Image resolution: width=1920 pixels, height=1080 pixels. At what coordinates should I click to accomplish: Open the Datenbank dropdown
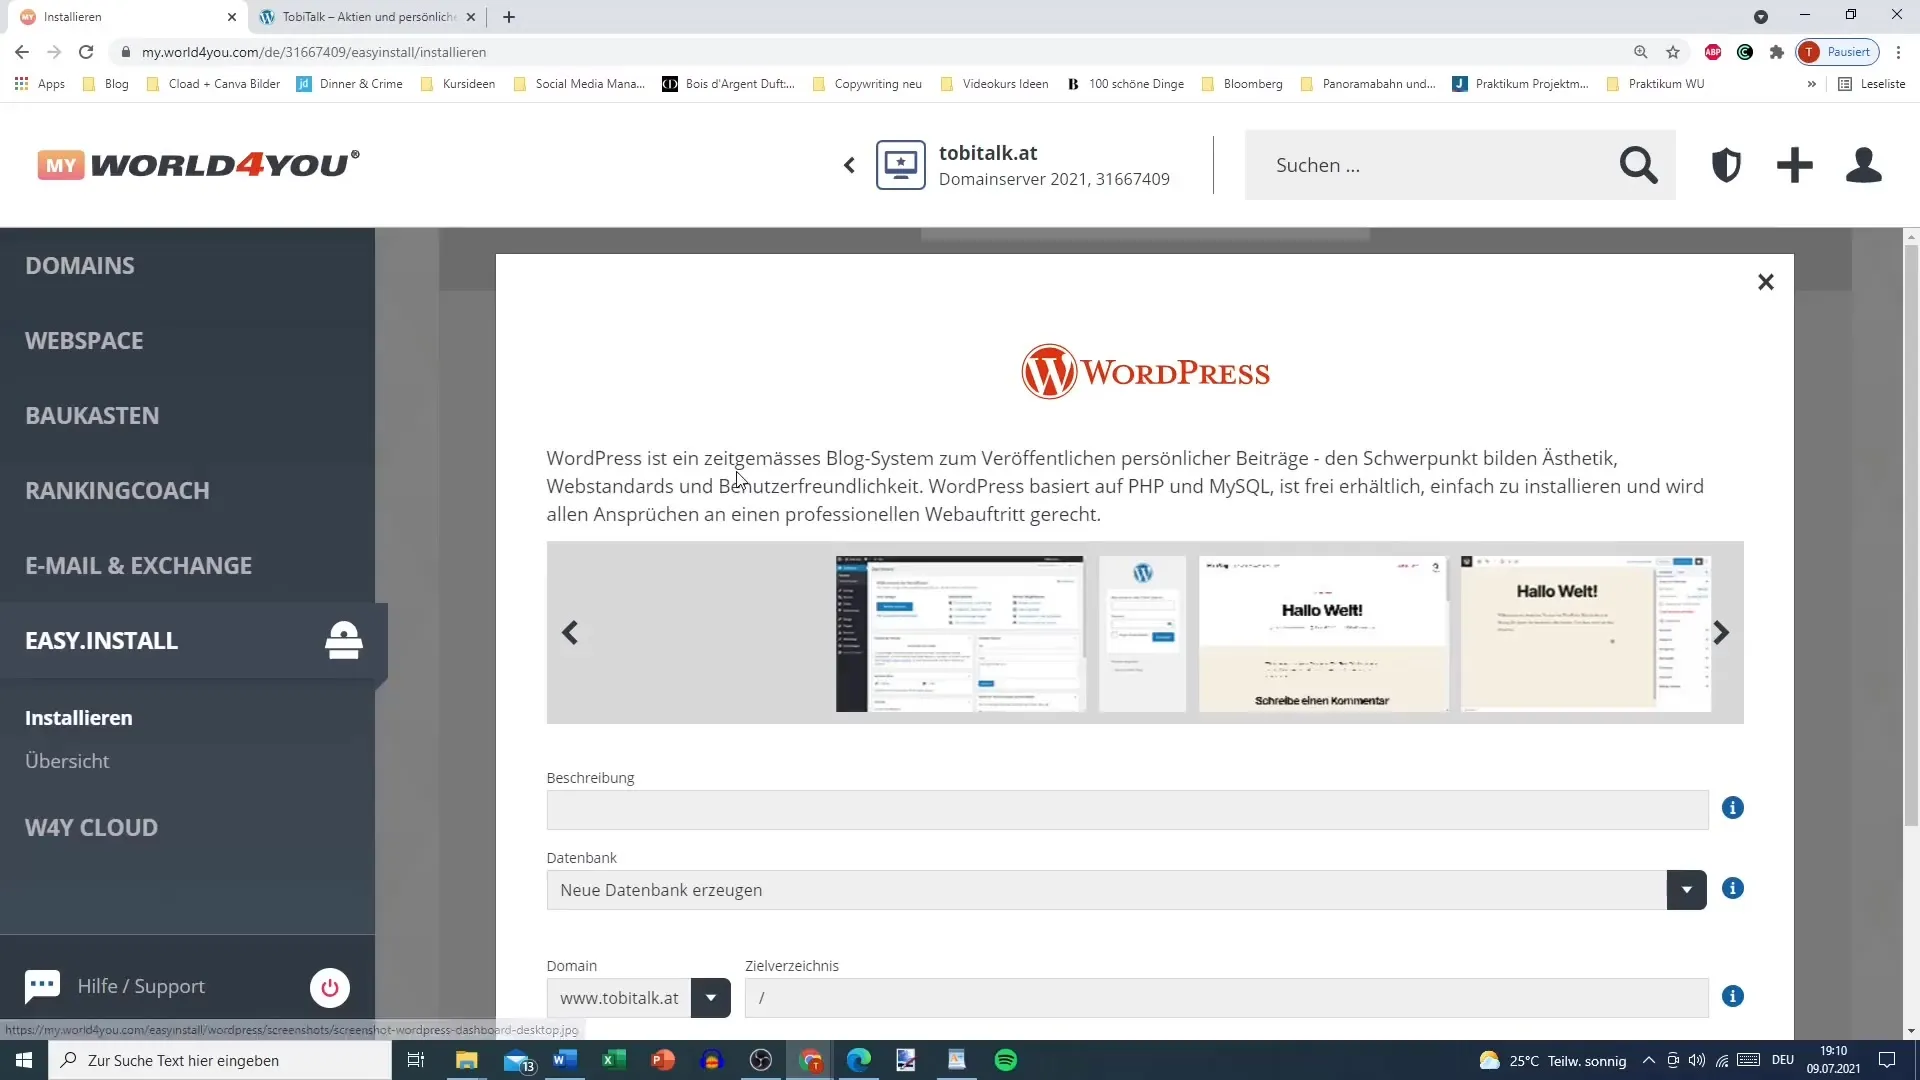[1686, 890]
